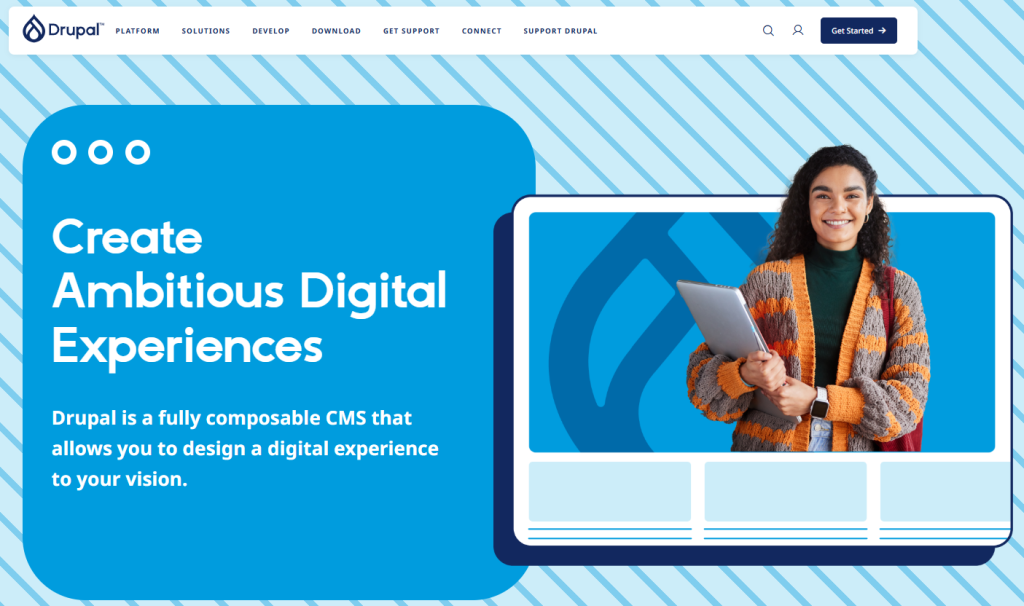Open the Download menu item

336,31
